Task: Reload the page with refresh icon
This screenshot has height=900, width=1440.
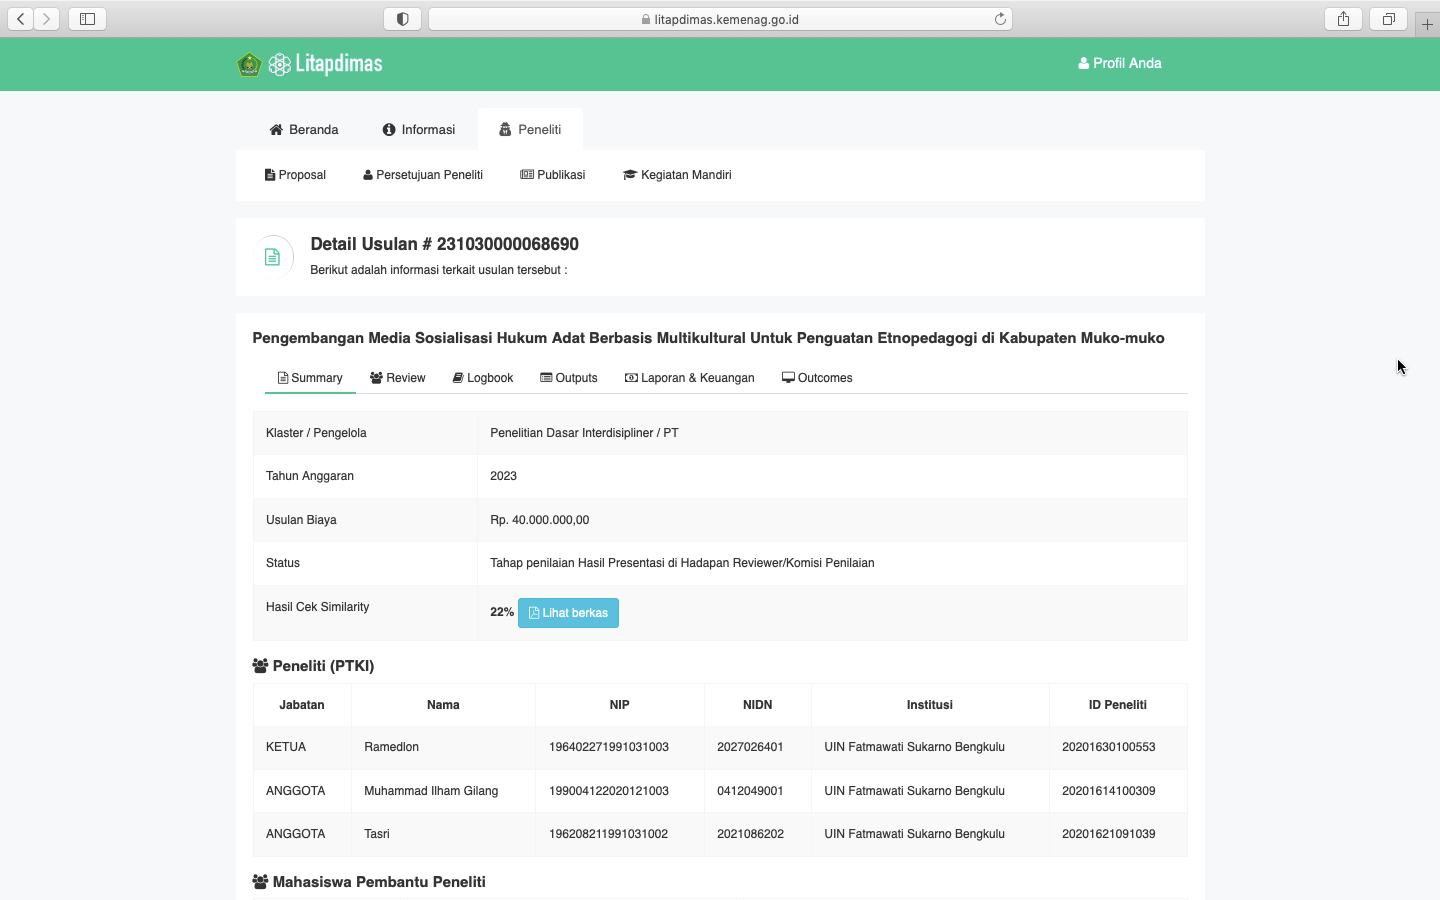Action: pyautogui.click(x=1000, y=19)
